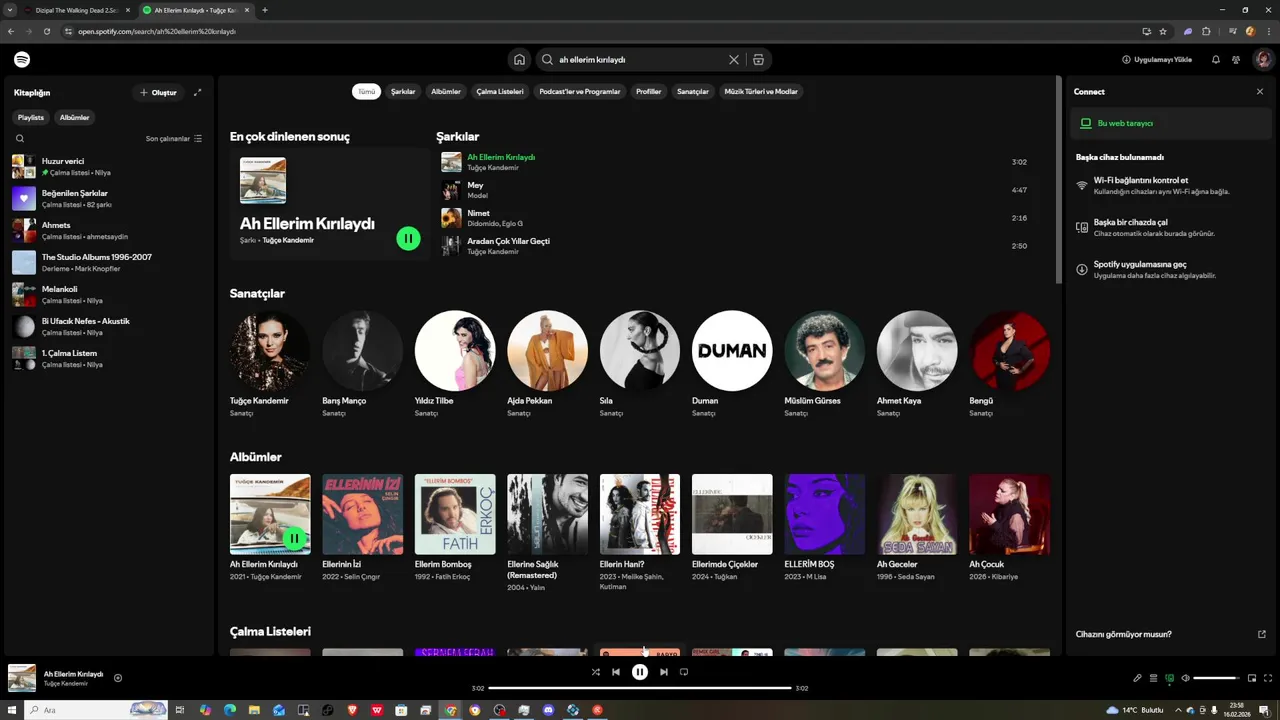
Task: Open the lyrics icon in player bar
Action: tap(1137, 678)
